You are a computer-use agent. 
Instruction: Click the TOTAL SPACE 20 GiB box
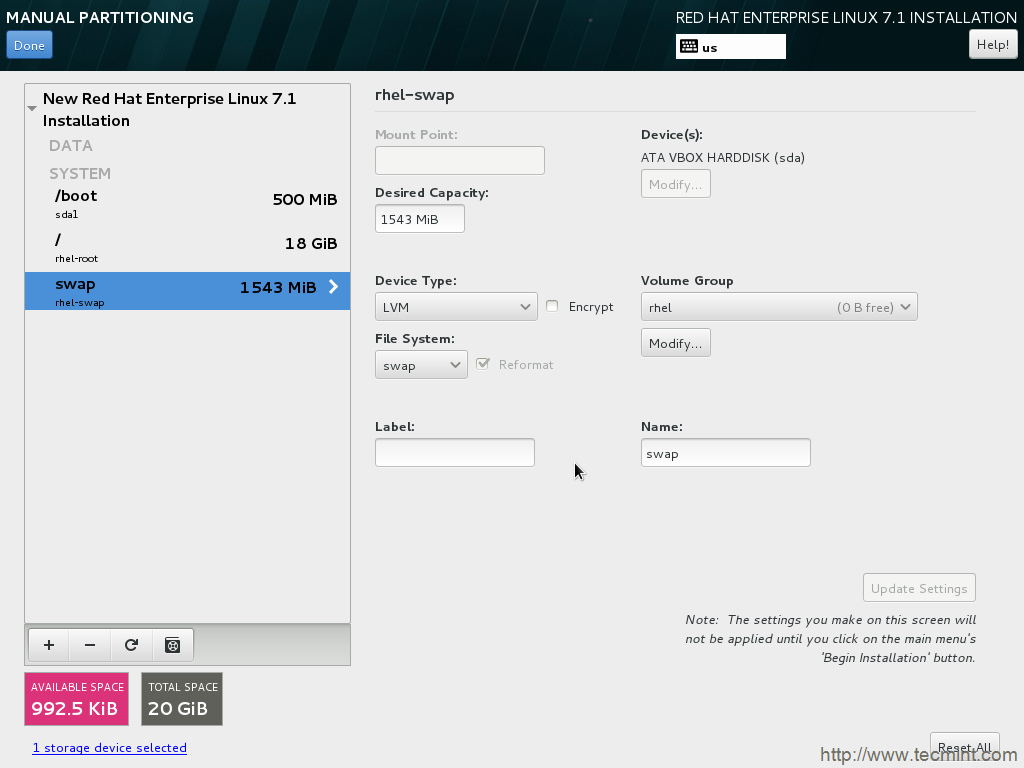182,699
